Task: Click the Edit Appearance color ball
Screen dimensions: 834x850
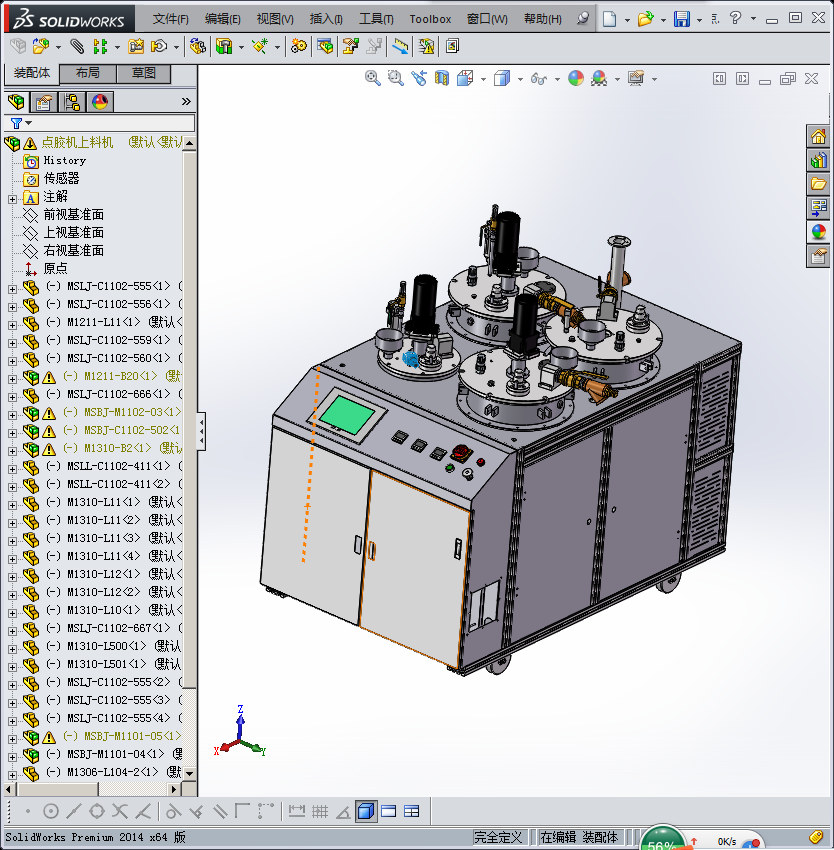Action: pos(575,79)
